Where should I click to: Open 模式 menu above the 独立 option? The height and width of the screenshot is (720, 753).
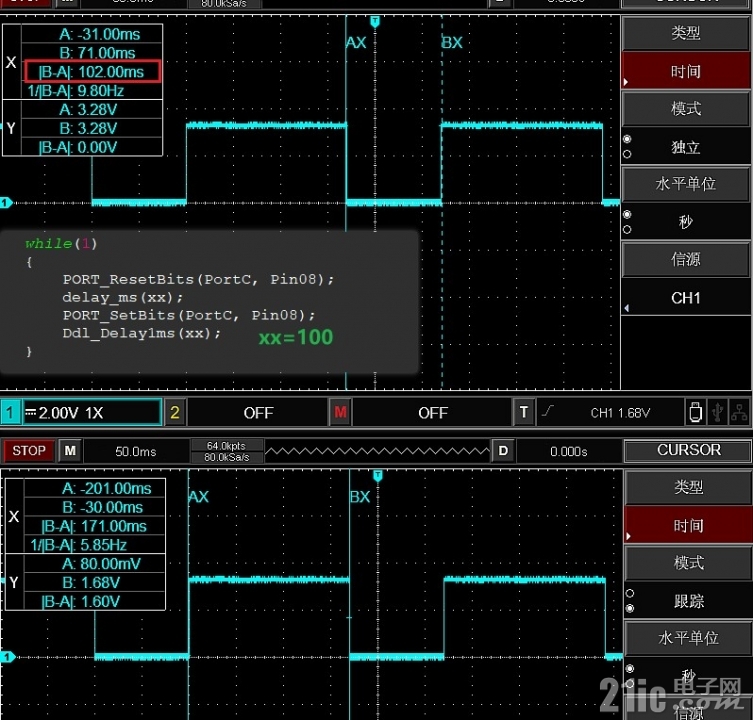[685, 108]
